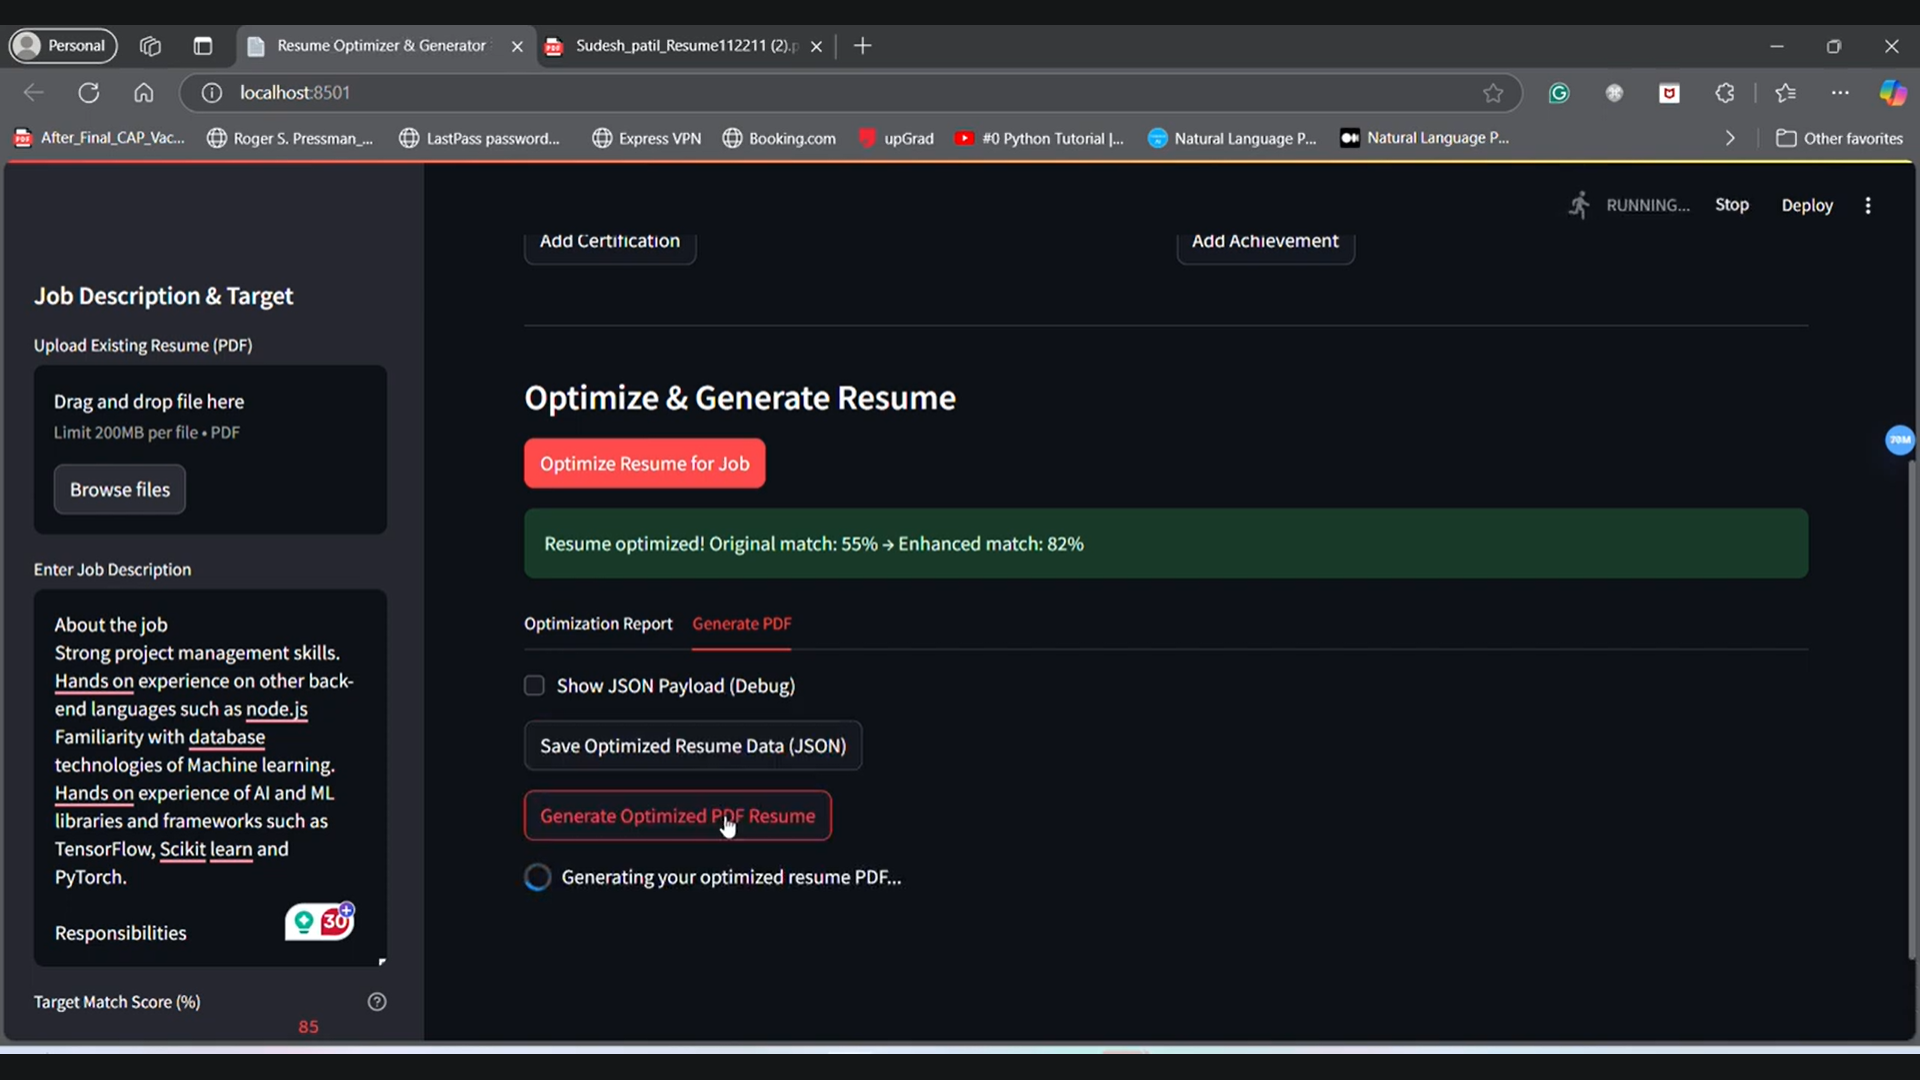Click the browser Extensions puzzle icon
This screenshot has height=1080, width=1920.
pos(1724,93)
